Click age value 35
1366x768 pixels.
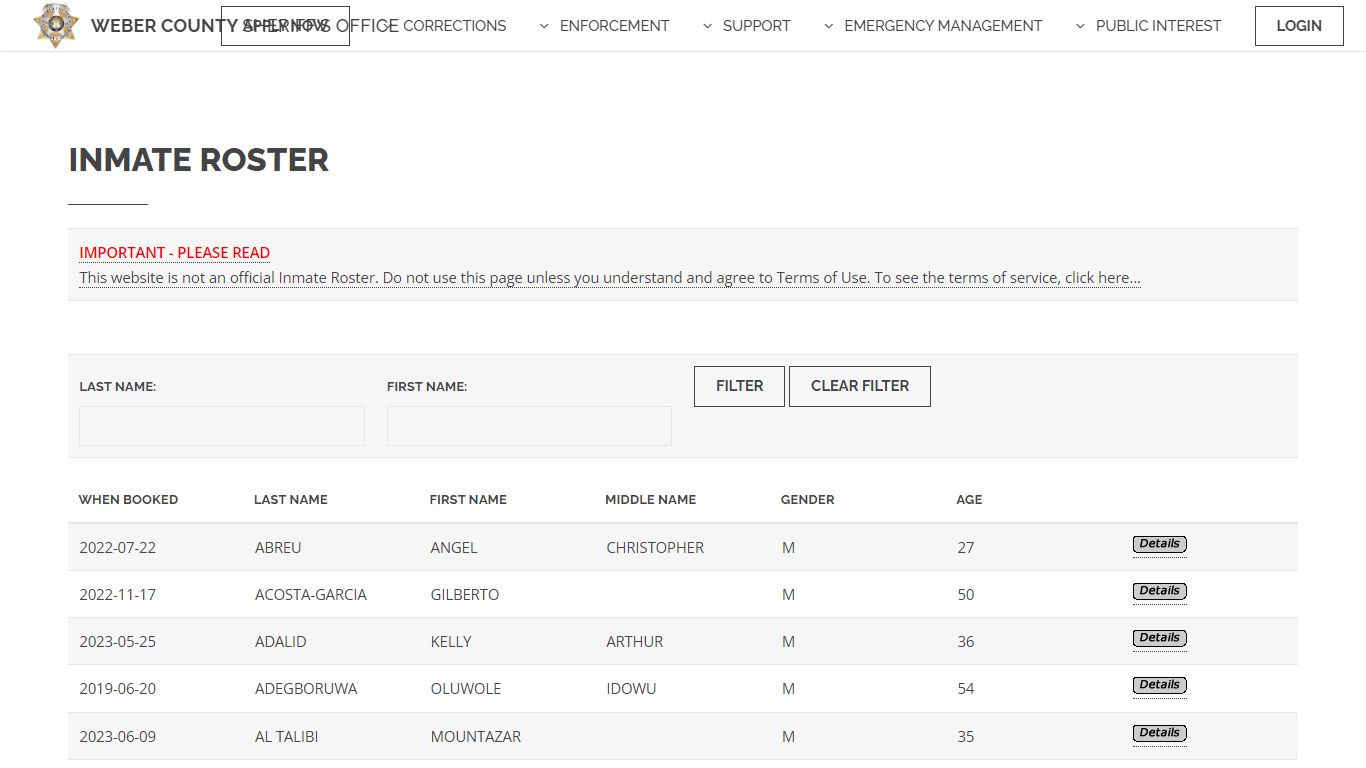966,737
